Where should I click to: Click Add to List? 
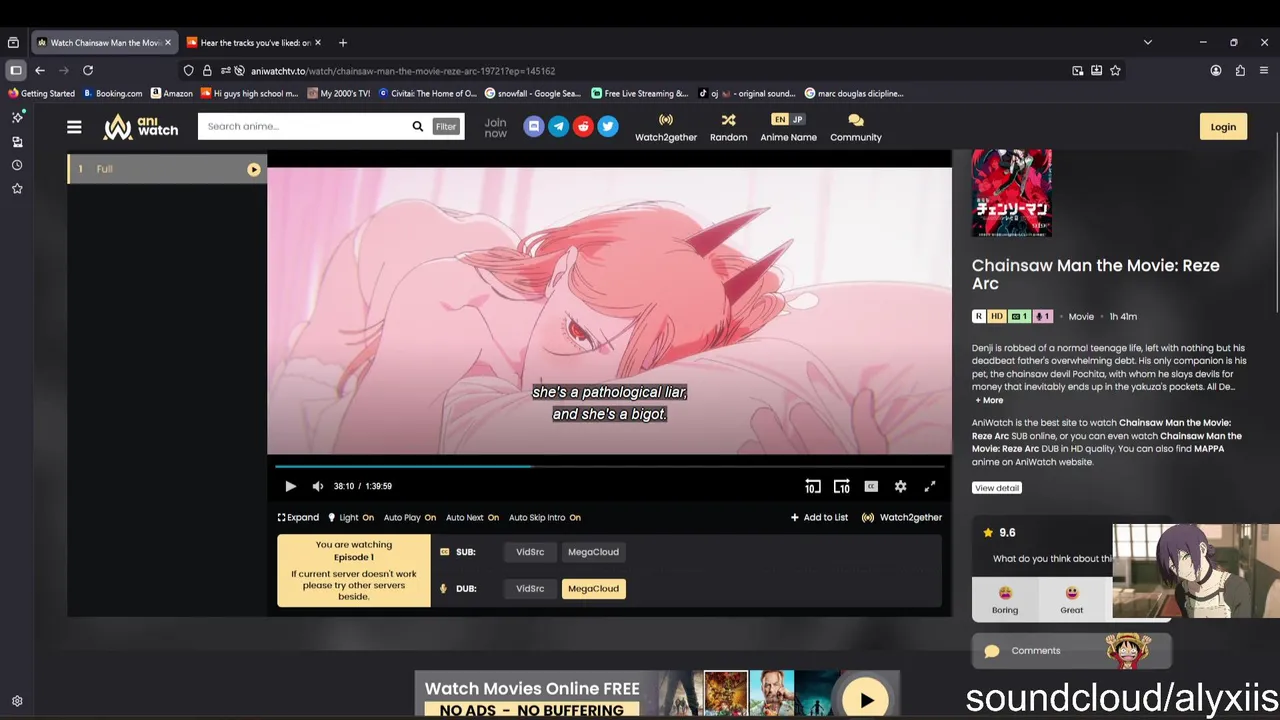click(x=819, y=517)
